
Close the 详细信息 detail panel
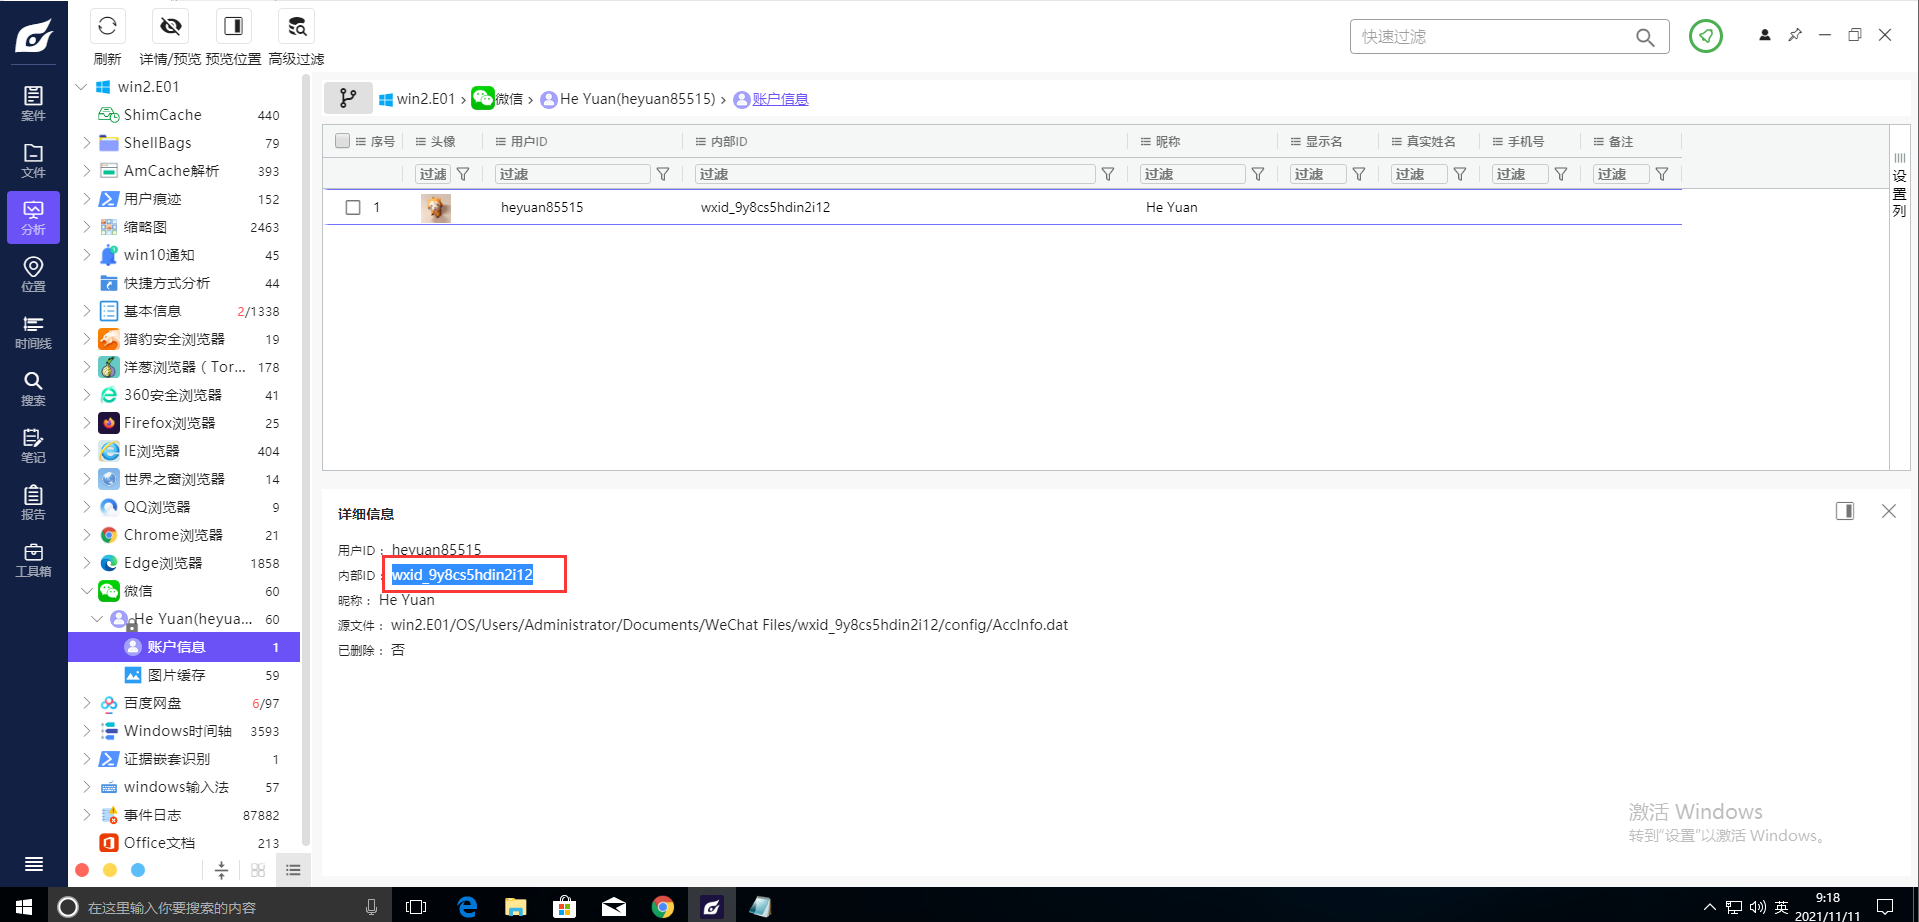(x=1889, y=511)
